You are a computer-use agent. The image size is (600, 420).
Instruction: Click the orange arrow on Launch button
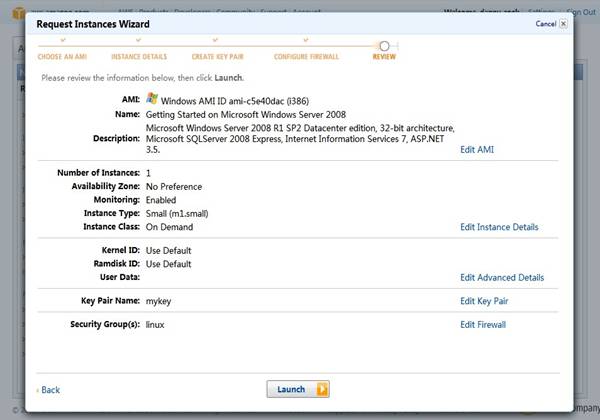coord(322,389)
